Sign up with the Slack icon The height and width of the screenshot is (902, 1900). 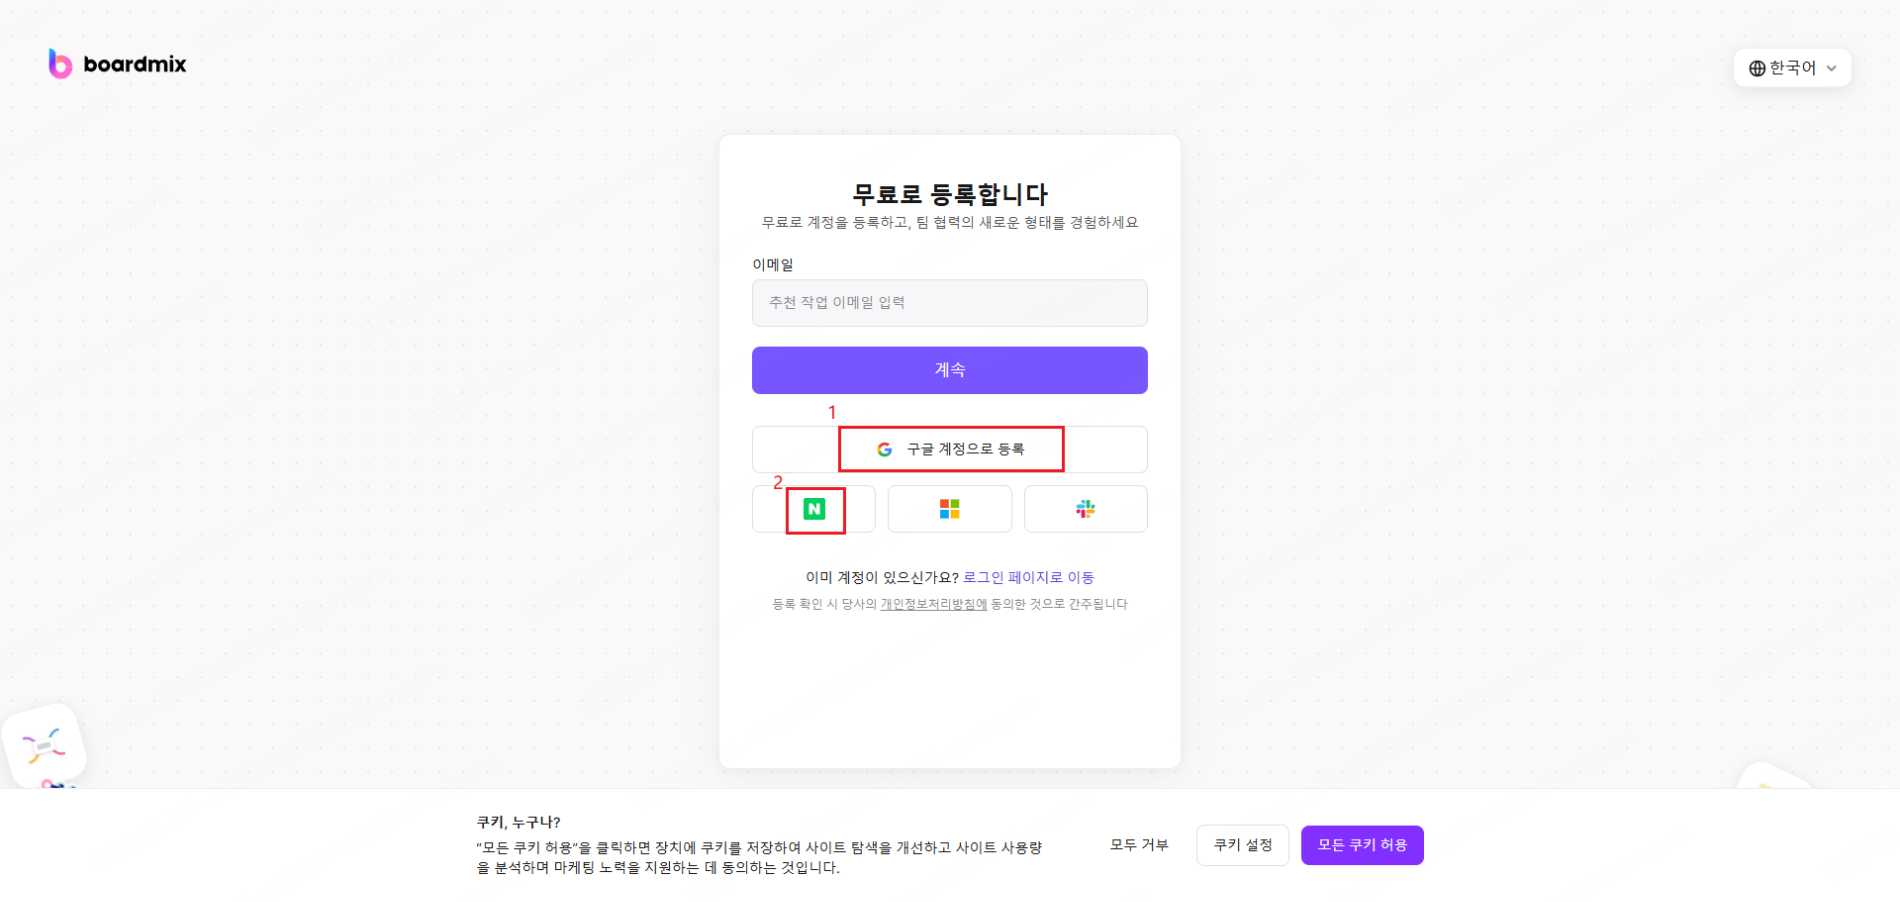click(x=1085, y=509)
